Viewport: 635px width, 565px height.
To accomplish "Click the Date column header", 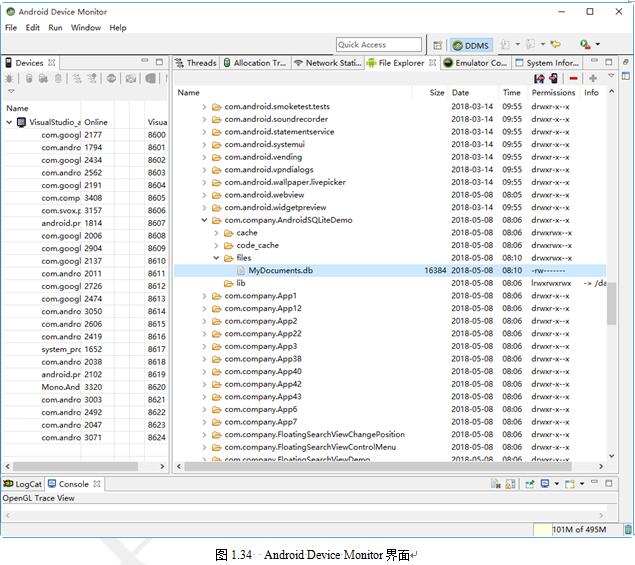I will click(x=473, y=92).
